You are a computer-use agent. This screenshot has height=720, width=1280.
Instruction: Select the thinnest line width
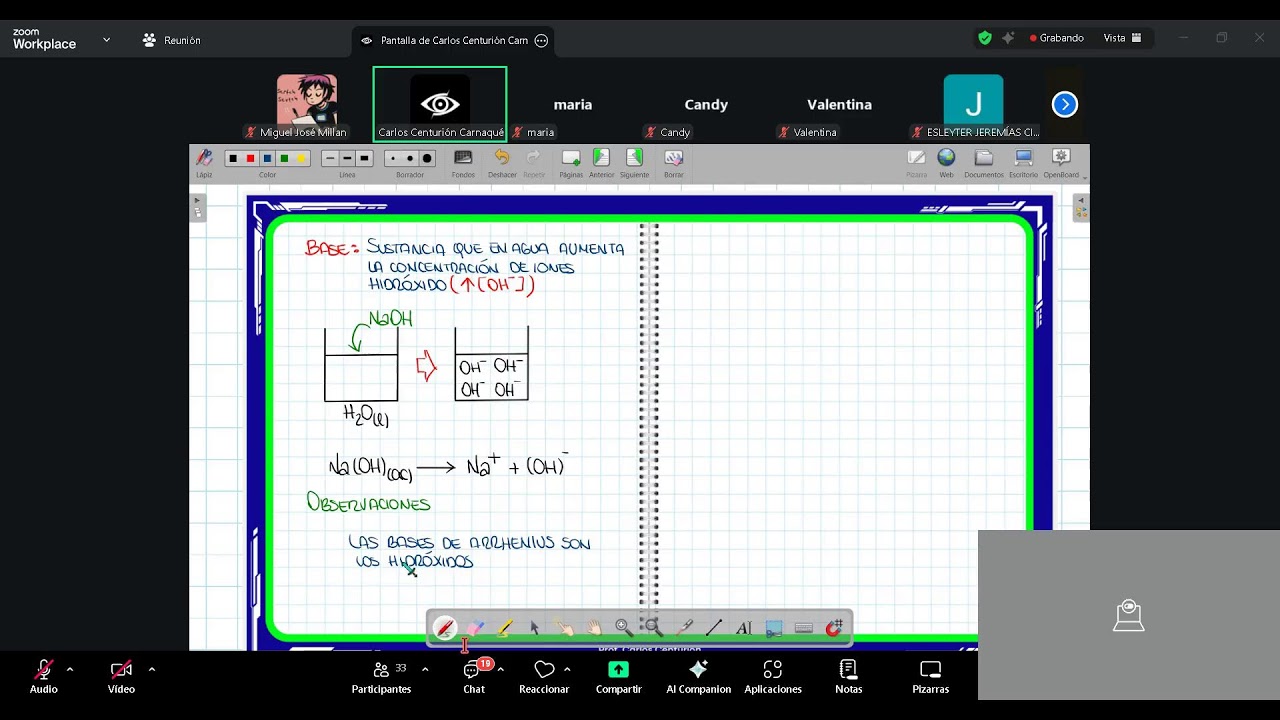click(330, 158)
